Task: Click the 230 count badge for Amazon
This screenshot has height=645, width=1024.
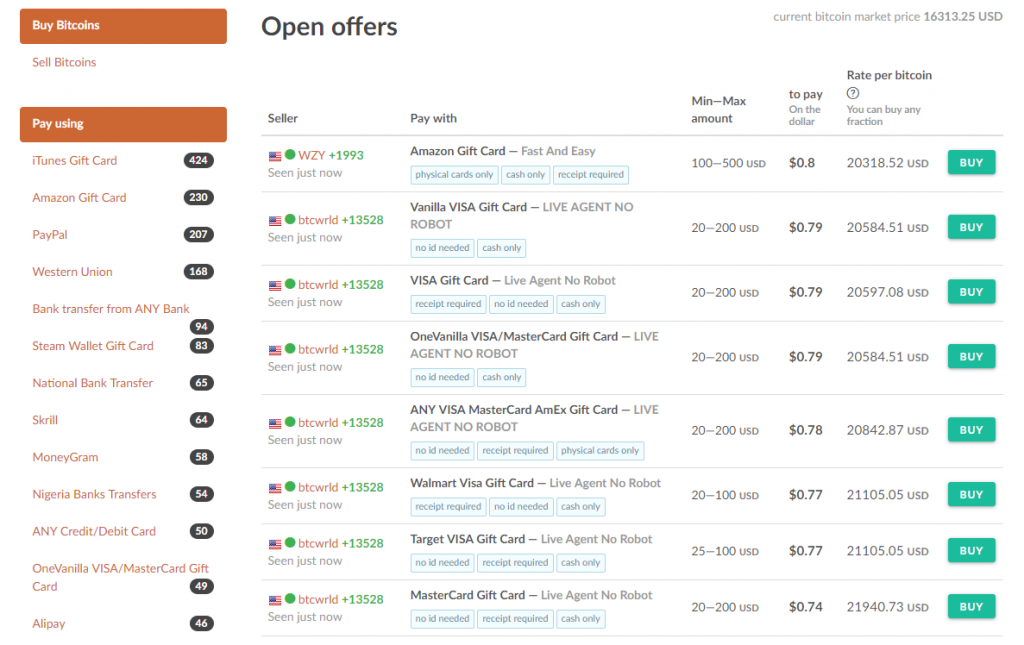Action: tap(199, 197)
